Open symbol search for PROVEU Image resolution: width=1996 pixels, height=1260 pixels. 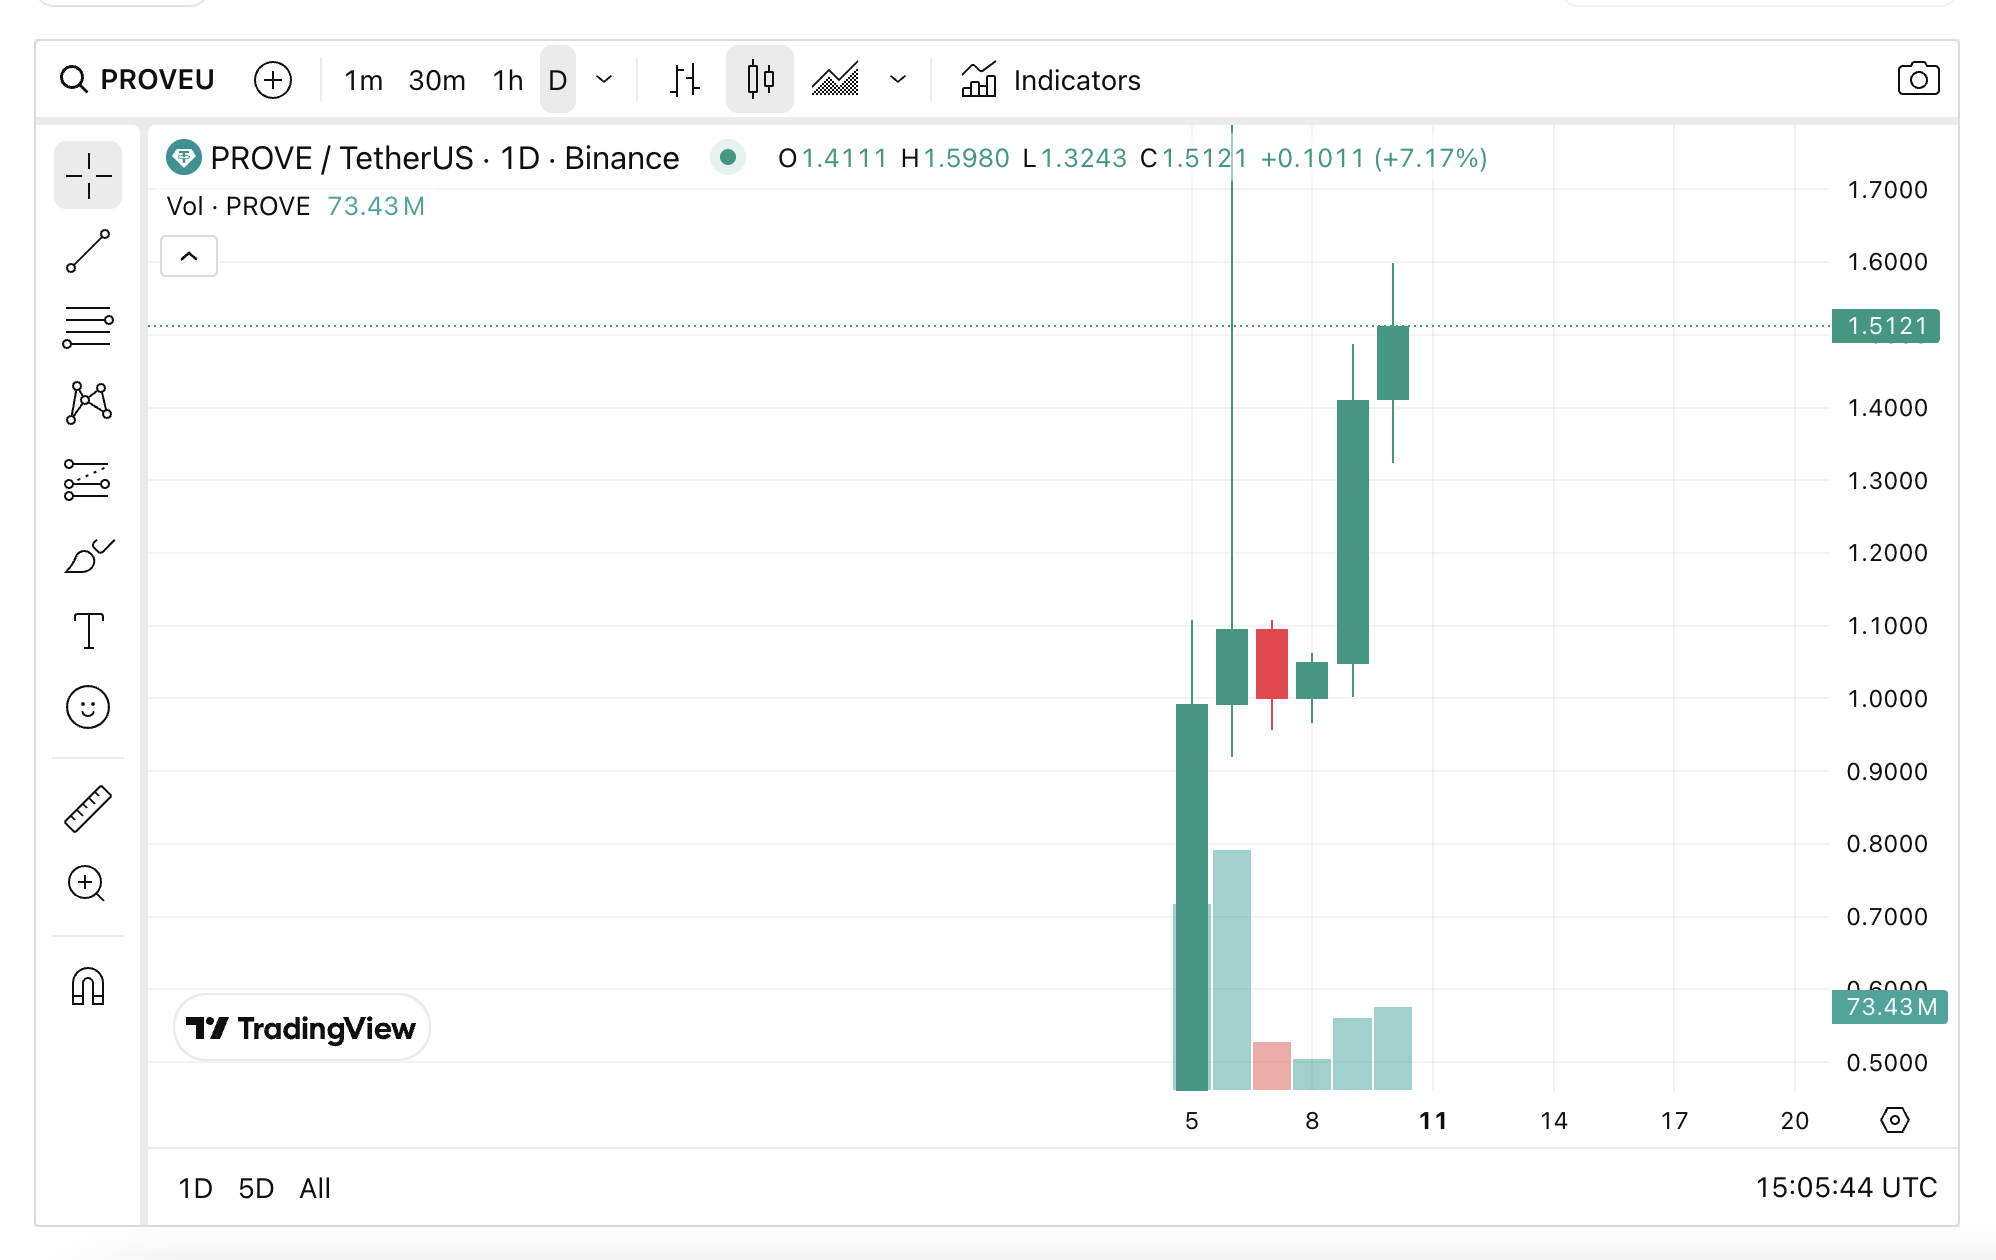pos(137,80)
